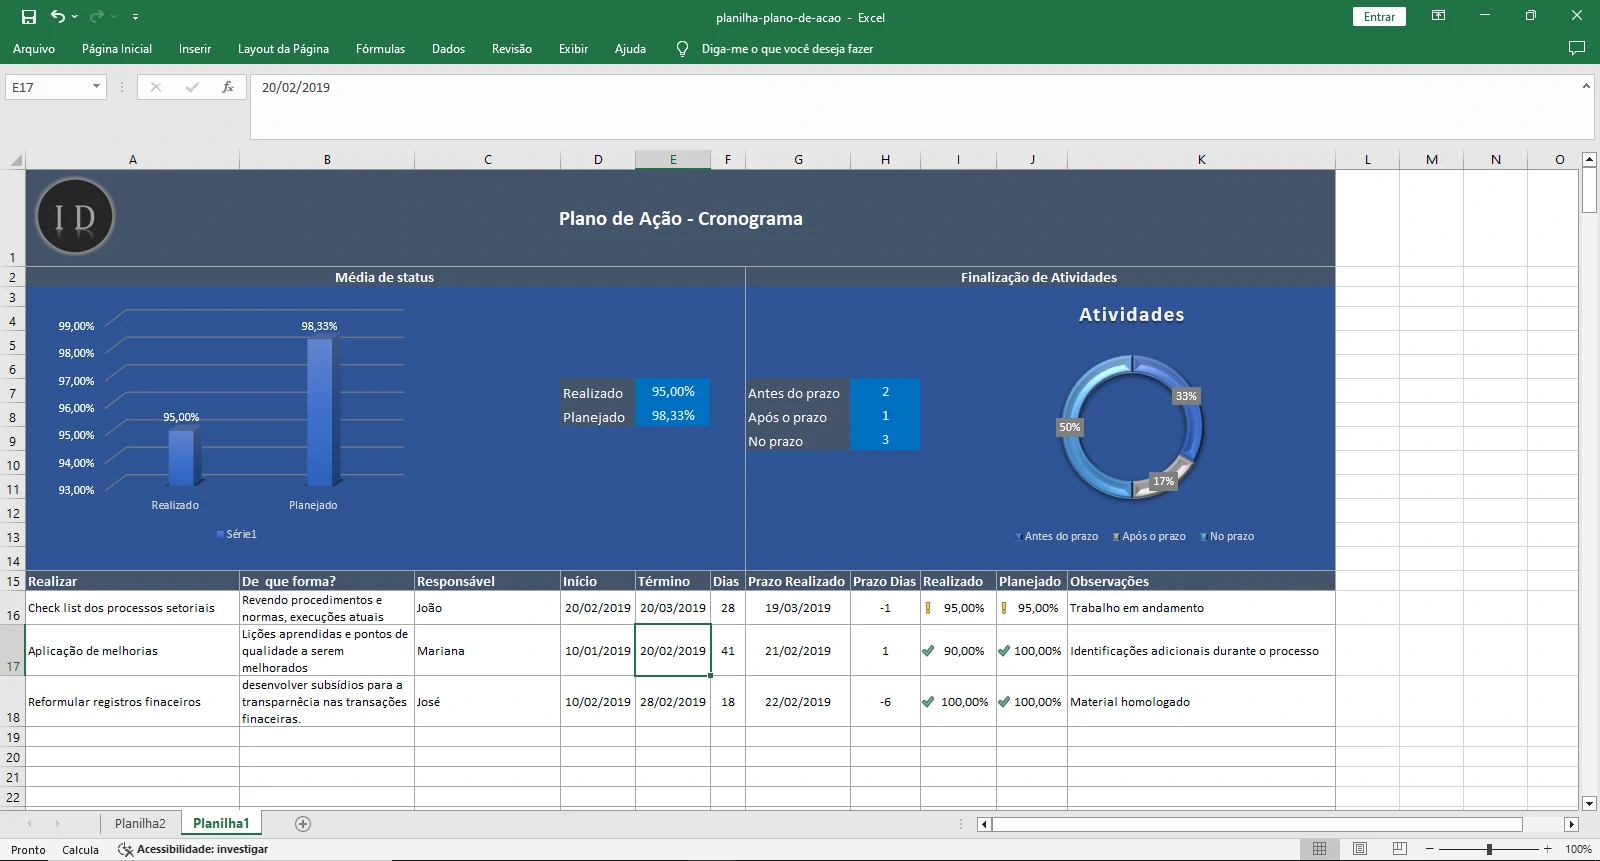The width and height of the screenshot is (1600, 861).
Task: Click the Select All corner triangle
Action: [16, 160]
